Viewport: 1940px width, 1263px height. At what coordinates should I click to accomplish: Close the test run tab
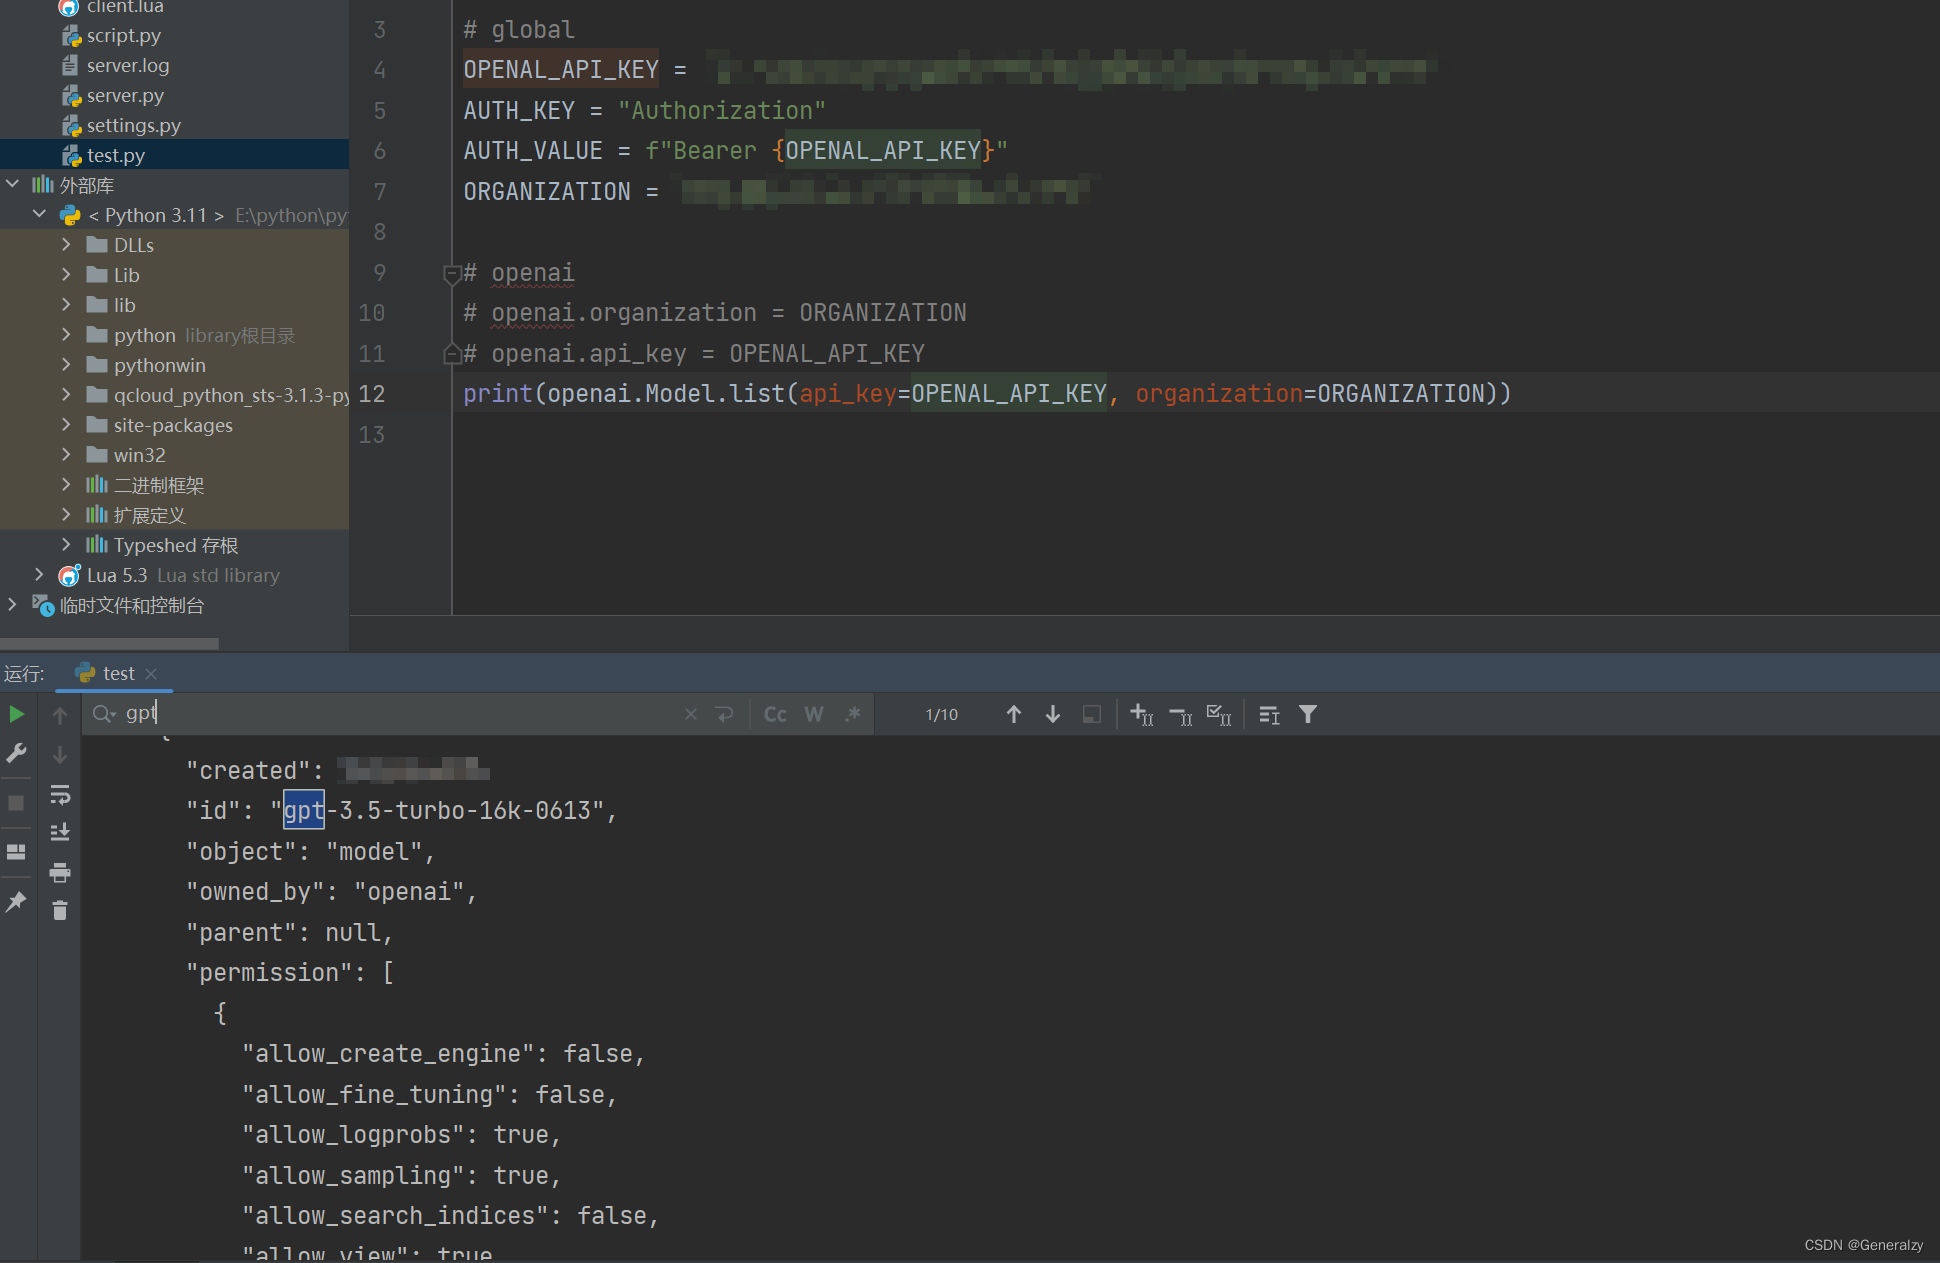click(x=151, y=674)
